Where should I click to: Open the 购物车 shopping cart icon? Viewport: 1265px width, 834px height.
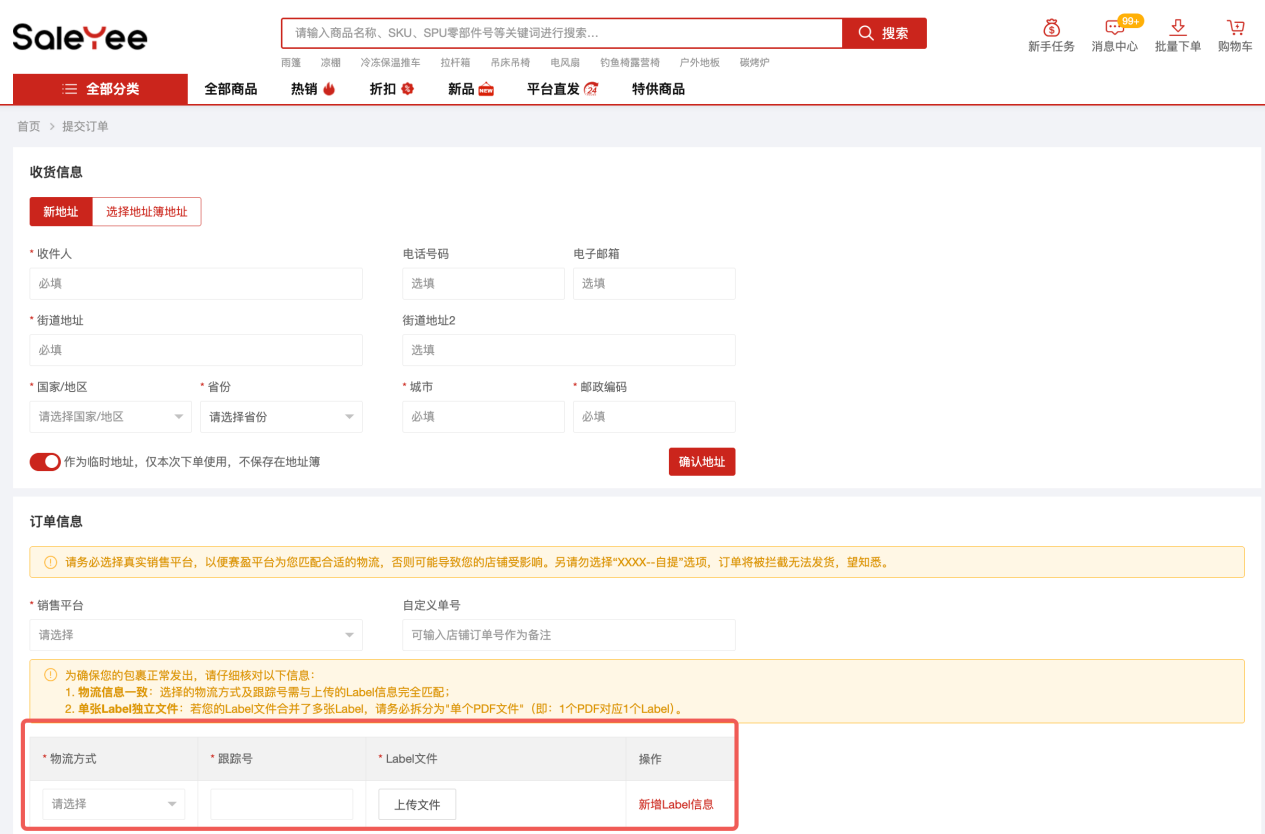click(x=1235, y=28)
